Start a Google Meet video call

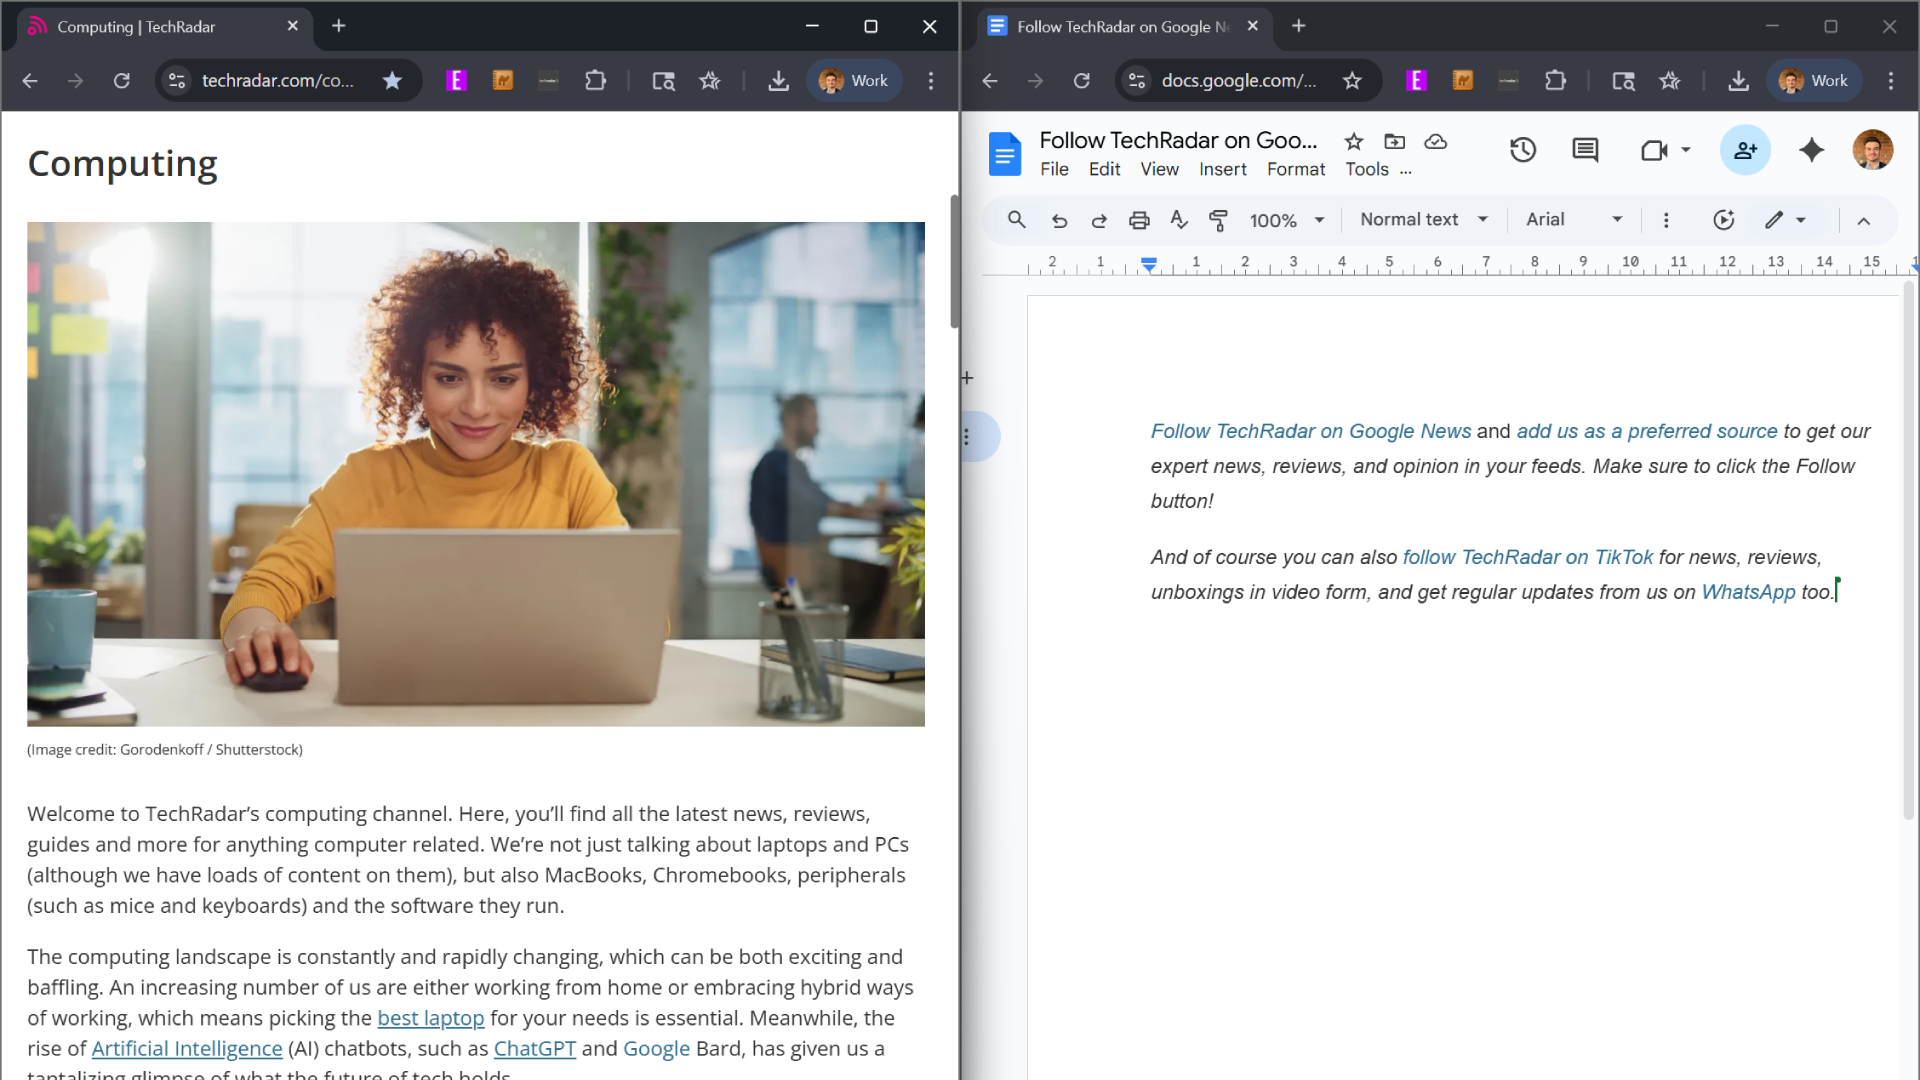[x=1656, y=150]
